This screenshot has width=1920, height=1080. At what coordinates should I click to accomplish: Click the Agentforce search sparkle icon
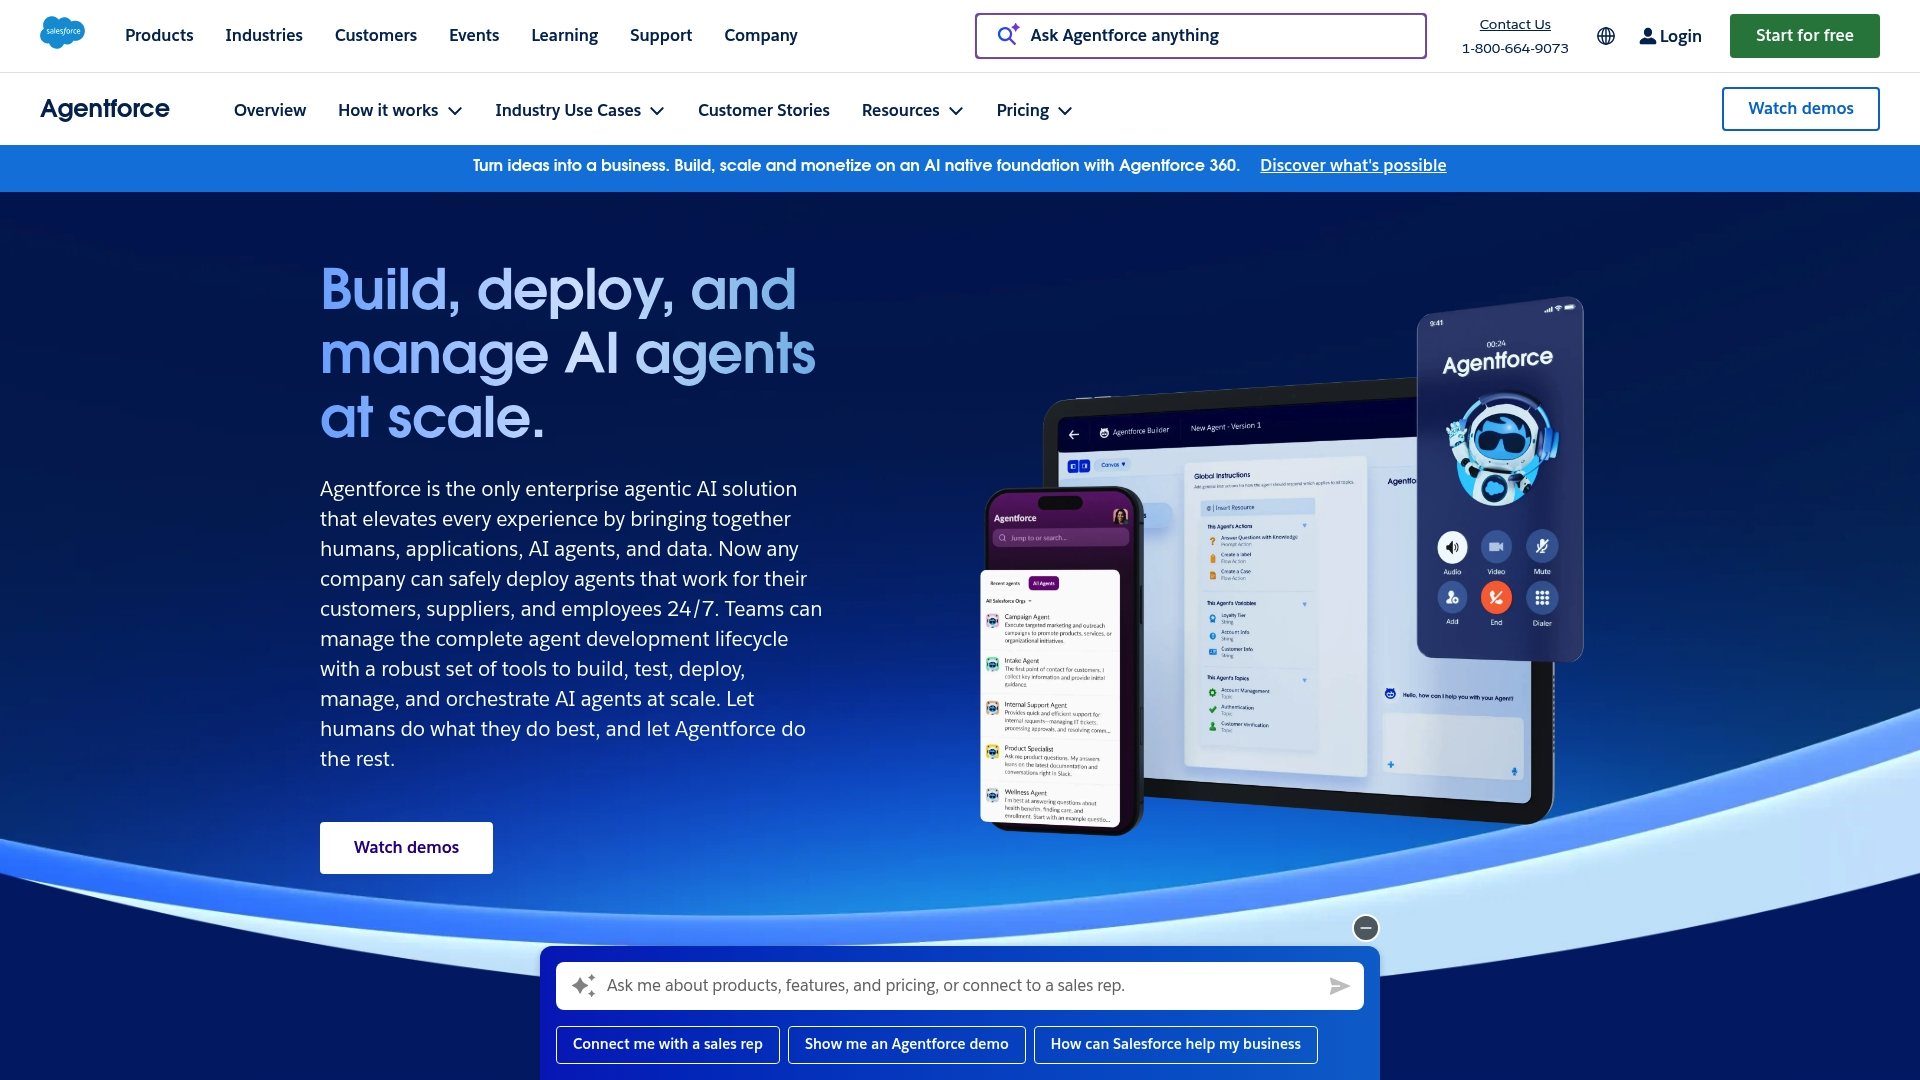[x=1008, y=35]
